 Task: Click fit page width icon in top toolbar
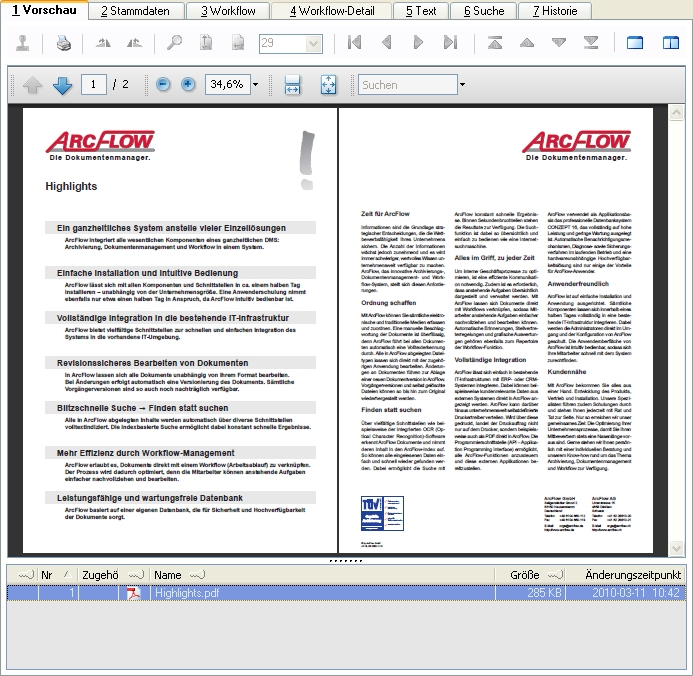pyautogui.click(x=238, y=43)
